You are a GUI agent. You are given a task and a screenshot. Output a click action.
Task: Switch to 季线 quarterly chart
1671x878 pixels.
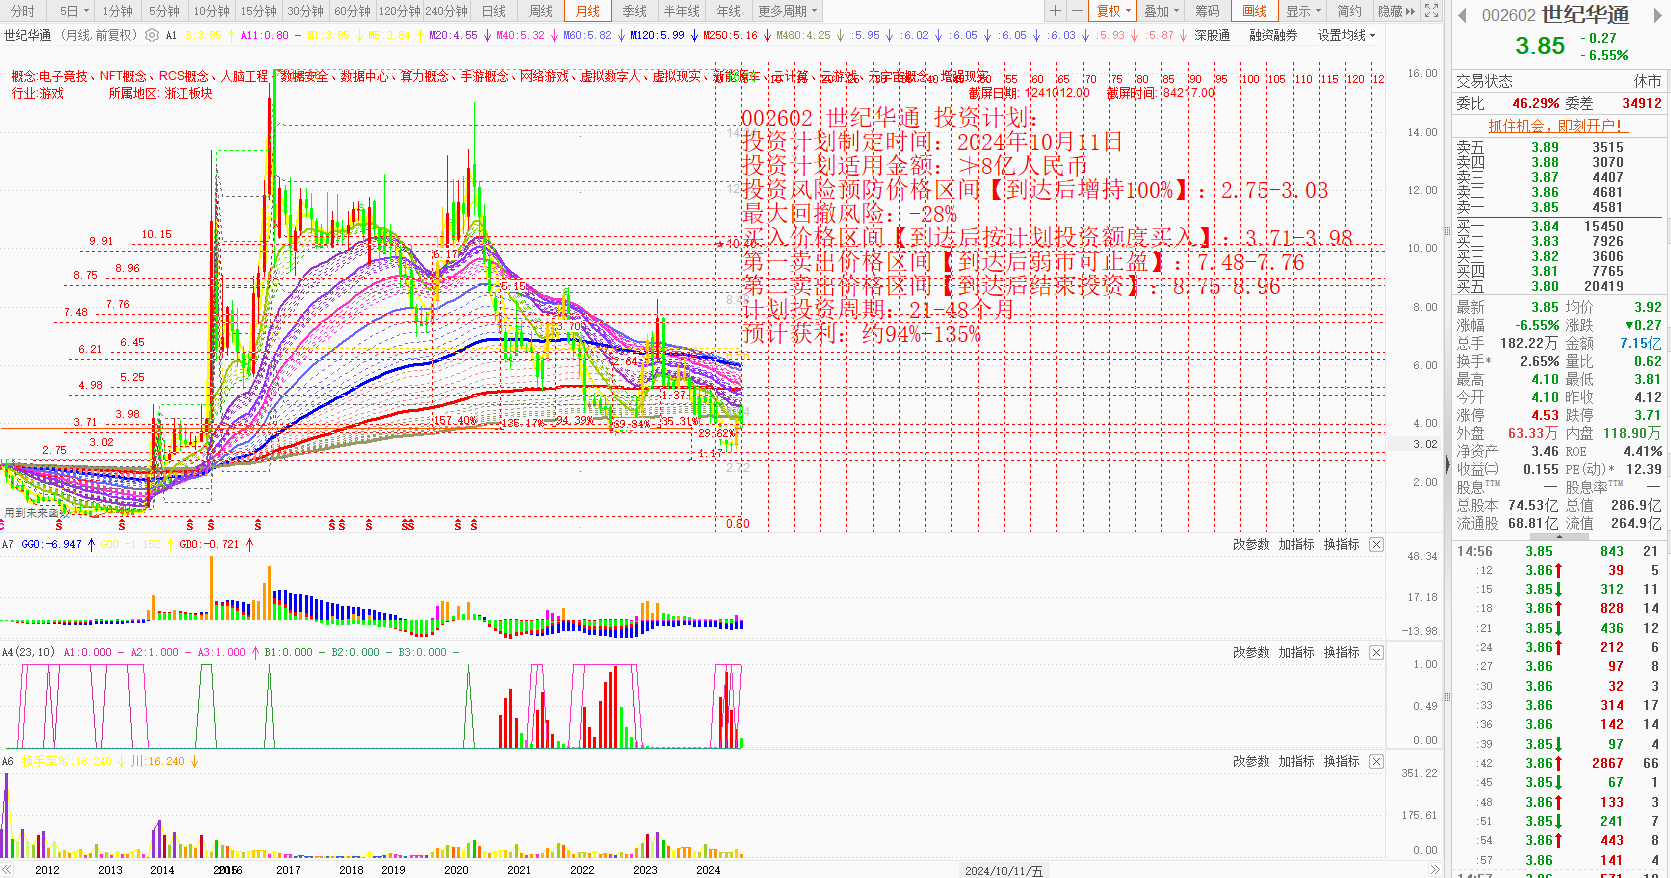tap(635, 11)
